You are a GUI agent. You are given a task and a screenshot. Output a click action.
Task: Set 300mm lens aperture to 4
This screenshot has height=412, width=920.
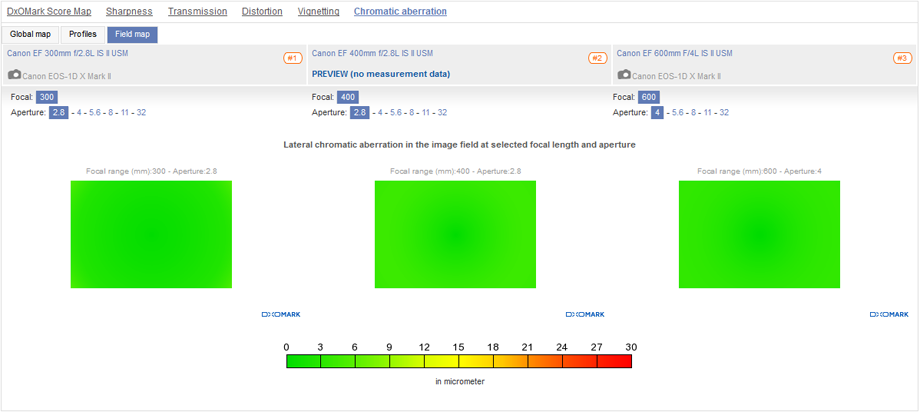pos(79,113)
